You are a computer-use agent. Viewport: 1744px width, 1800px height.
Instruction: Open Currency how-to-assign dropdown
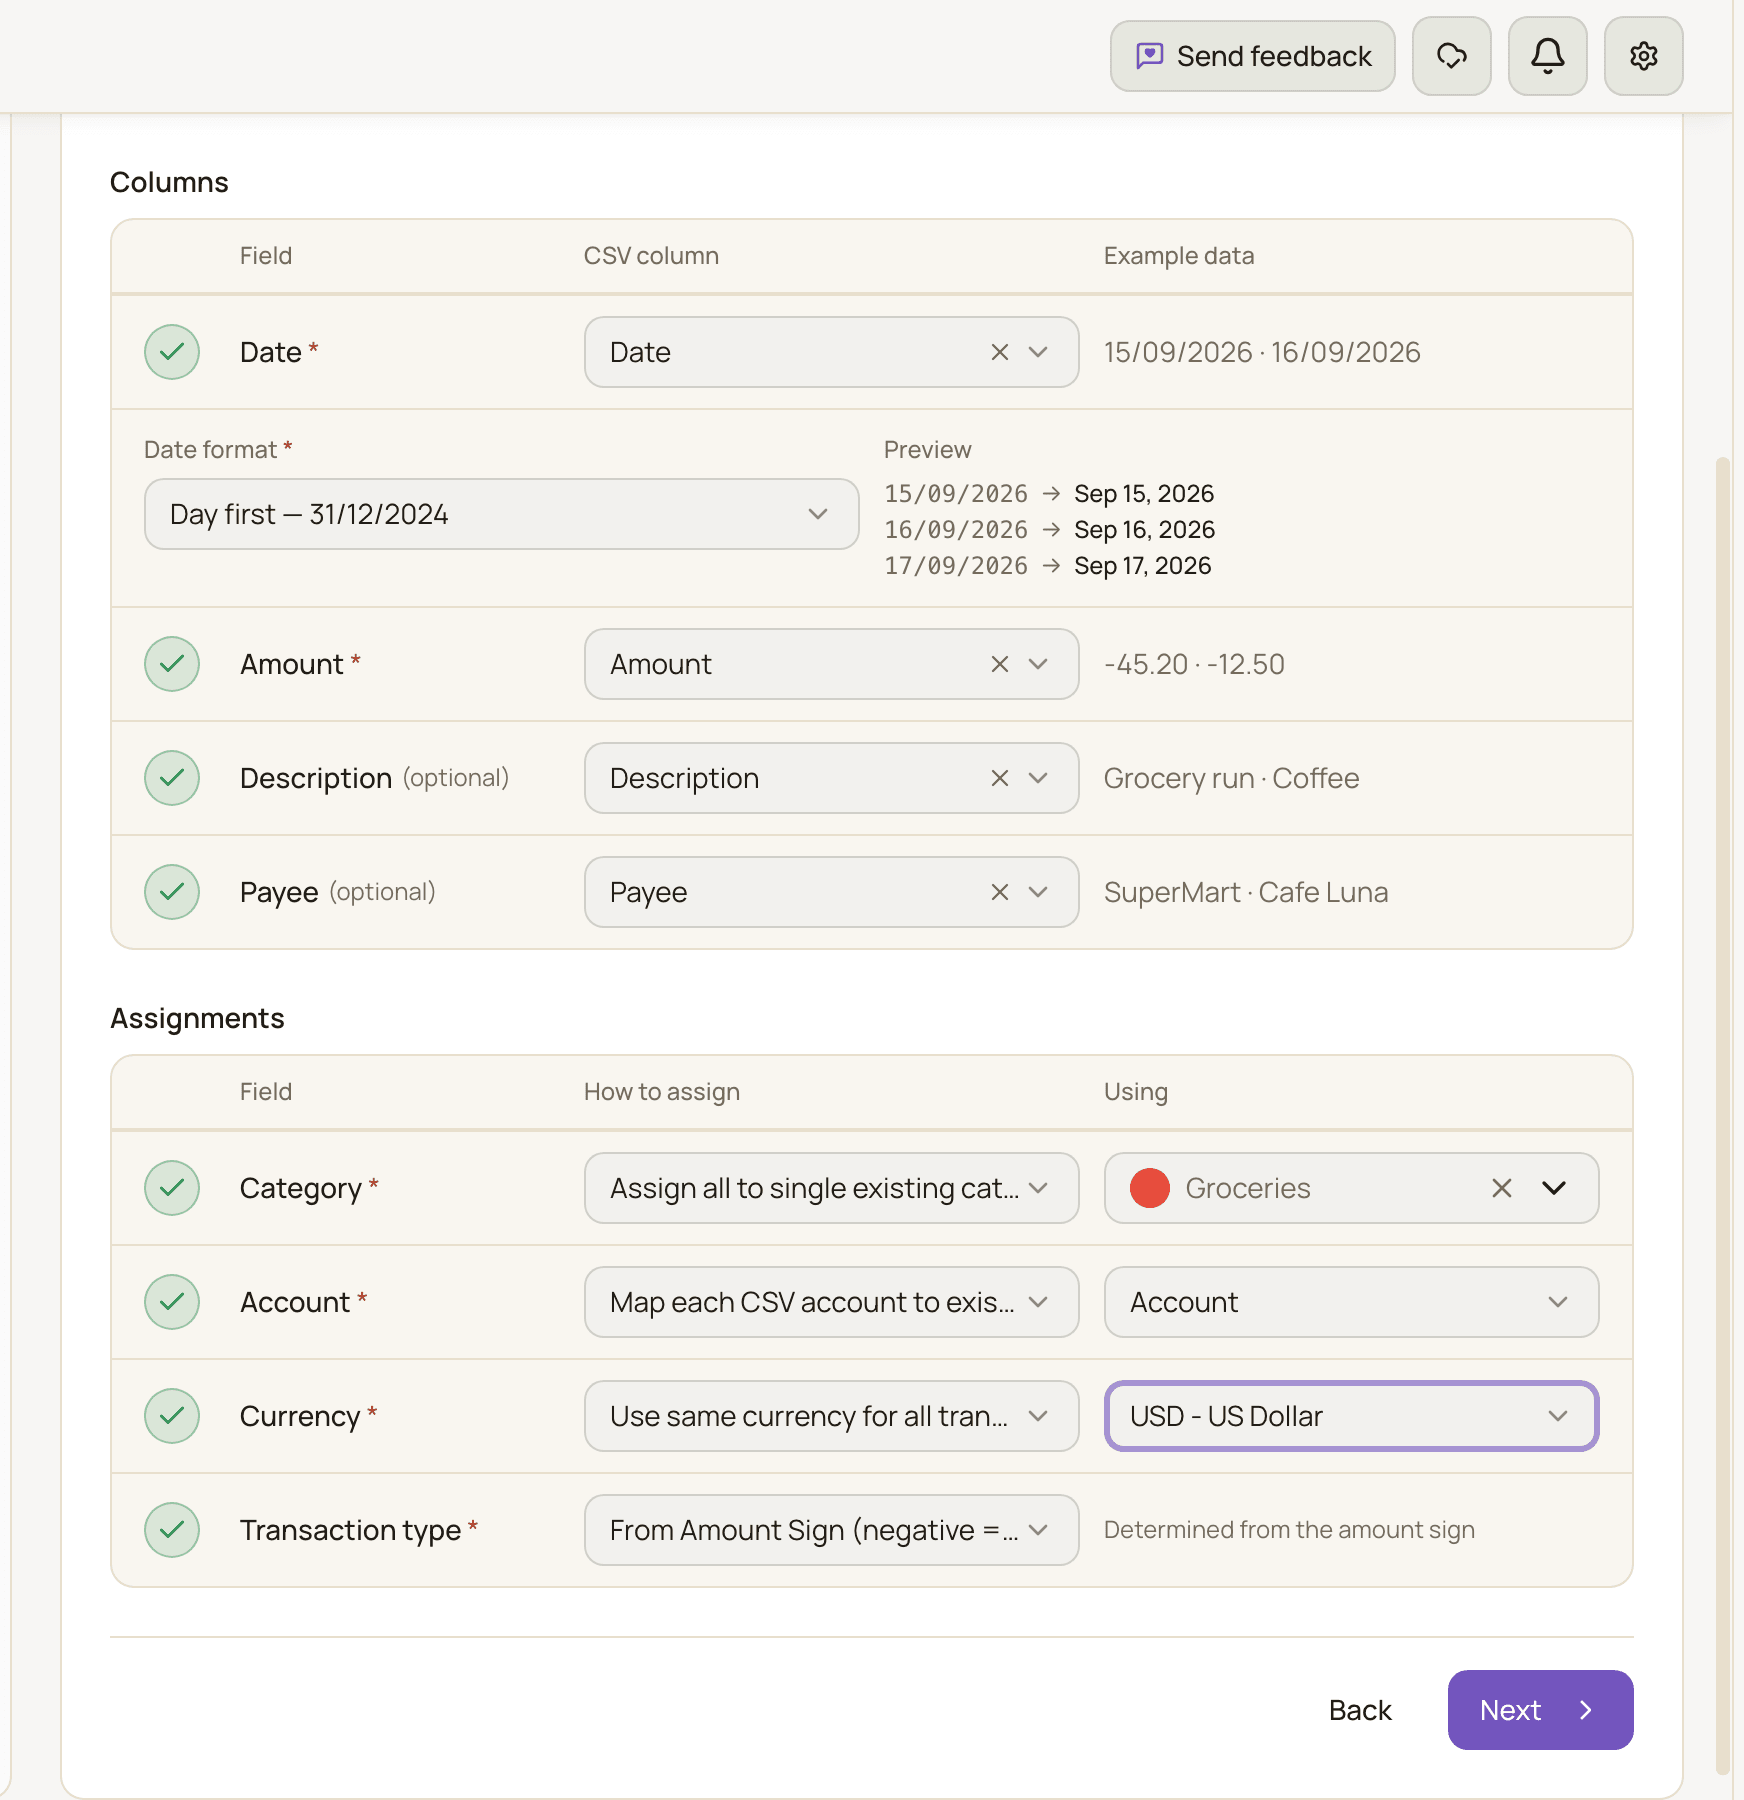click(x=832, y=1416)
